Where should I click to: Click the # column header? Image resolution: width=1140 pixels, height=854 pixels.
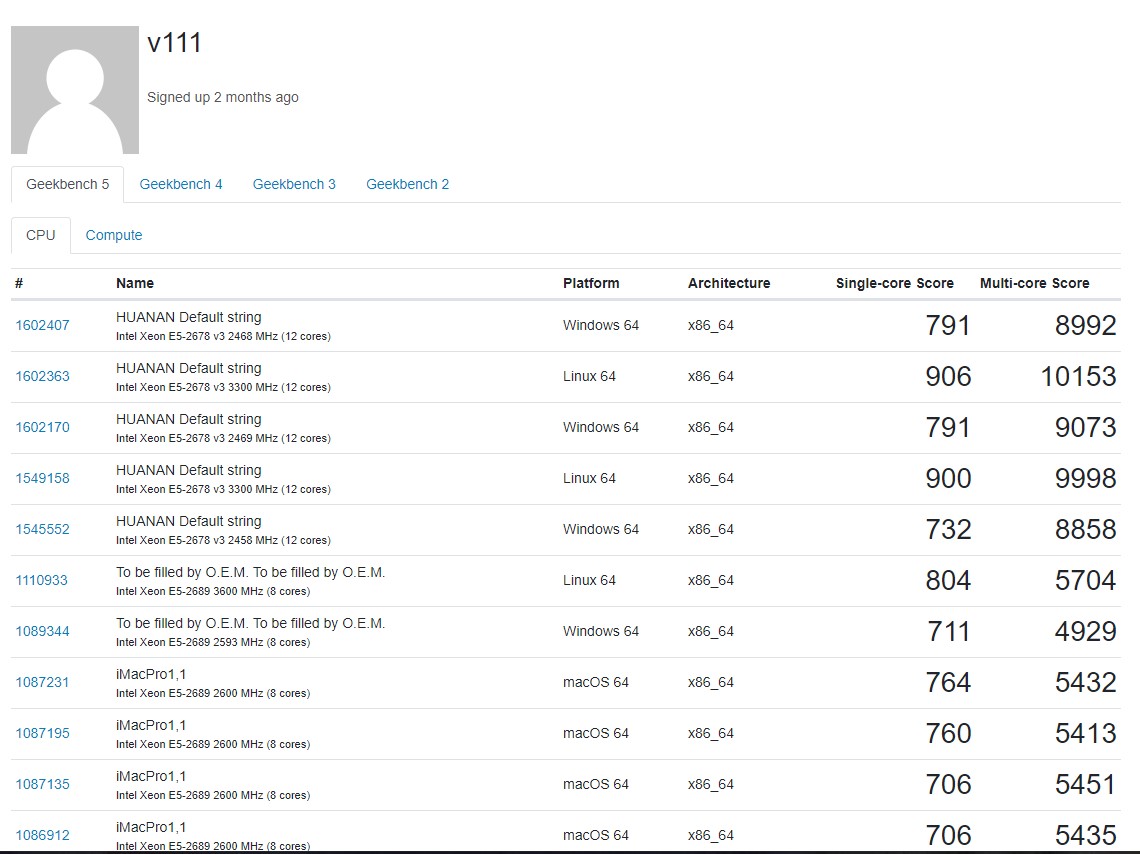[19, 283]
